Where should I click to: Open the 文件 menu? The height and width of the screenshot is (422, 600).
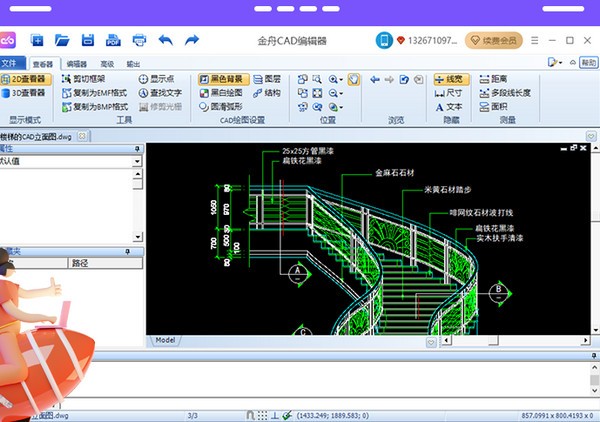(x=11, y=62)
